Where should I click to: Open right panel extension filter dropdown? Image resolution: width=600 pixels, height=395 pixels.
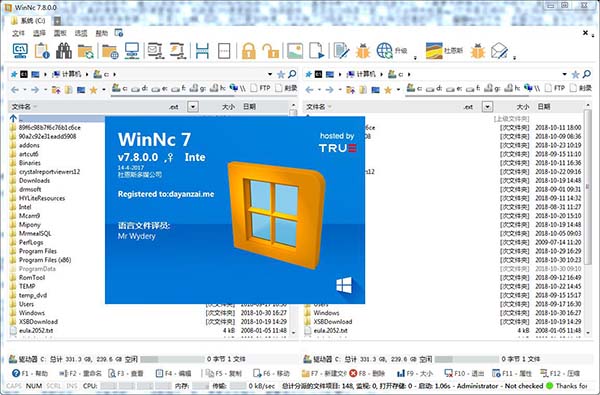click(x=488, y=106)
